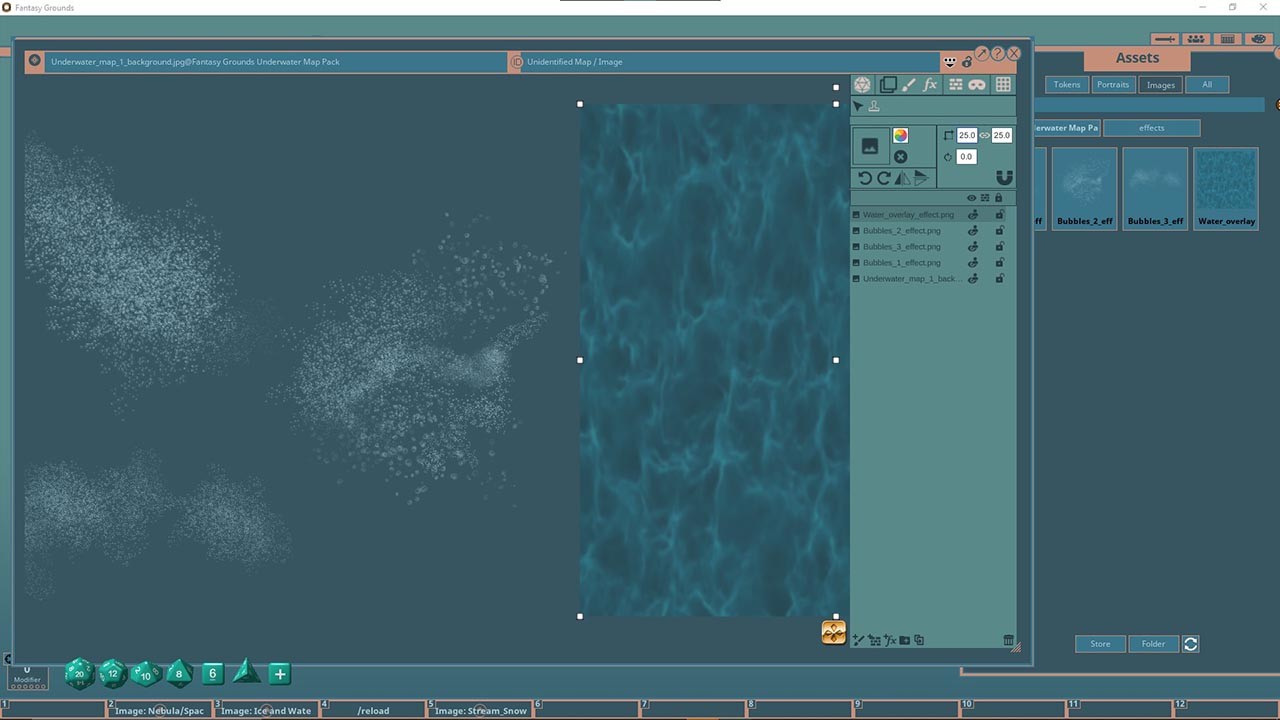Open the fx effects tool
Viewport: 1280px width, 720px height.
[x=930, y=84]
